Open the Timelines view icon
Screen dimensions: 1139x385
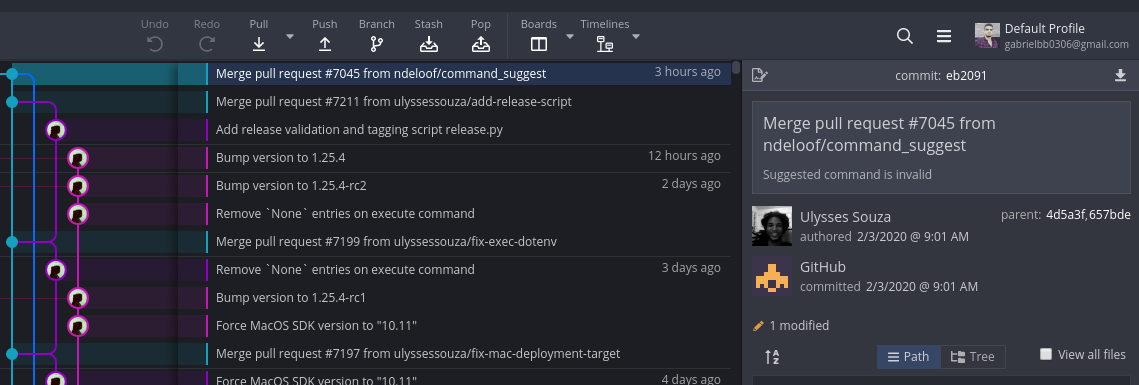tap(604, 44)
